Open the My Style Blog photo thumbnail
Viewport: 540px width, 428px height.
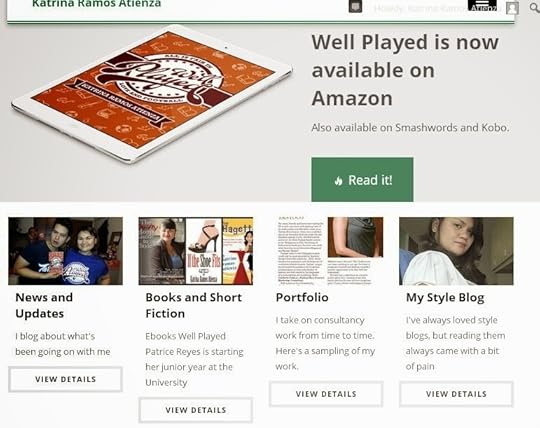(x=456, y=251)
